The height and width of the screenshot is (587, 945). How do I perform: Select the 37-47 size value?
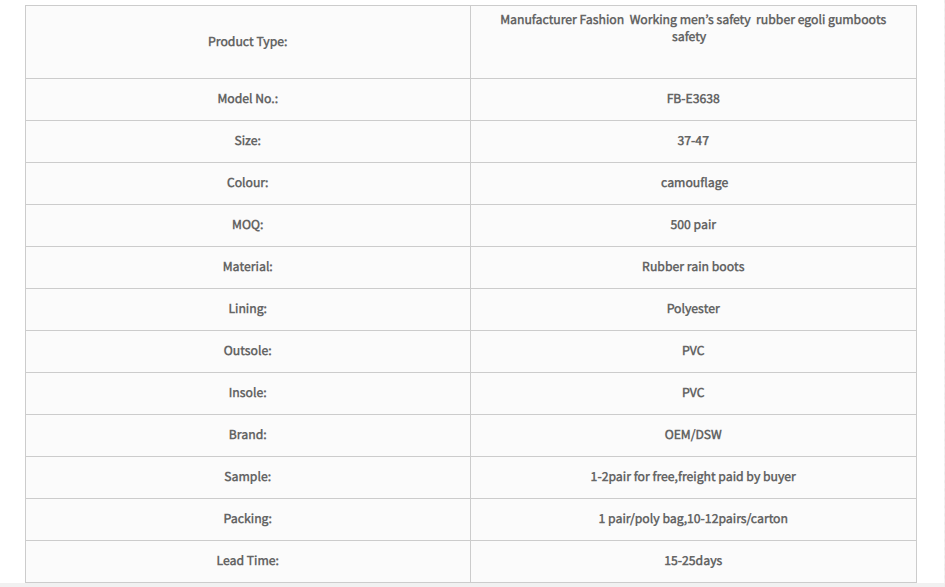point(693,141)
